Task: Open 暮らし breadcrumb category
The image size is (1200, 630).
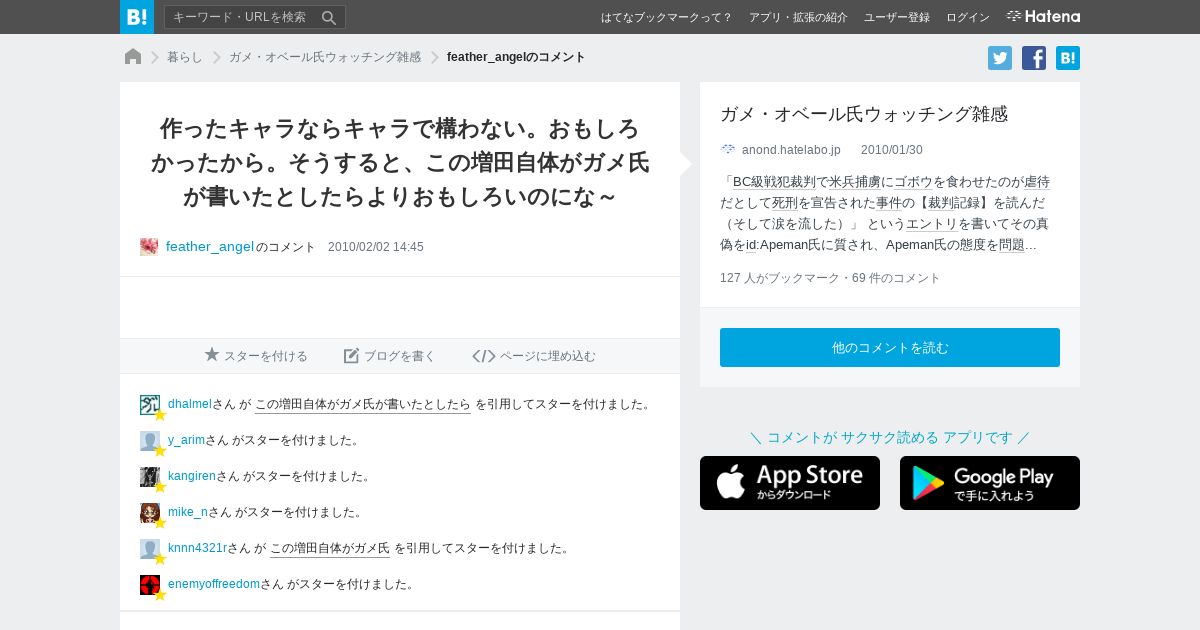Action: [185, 57]
